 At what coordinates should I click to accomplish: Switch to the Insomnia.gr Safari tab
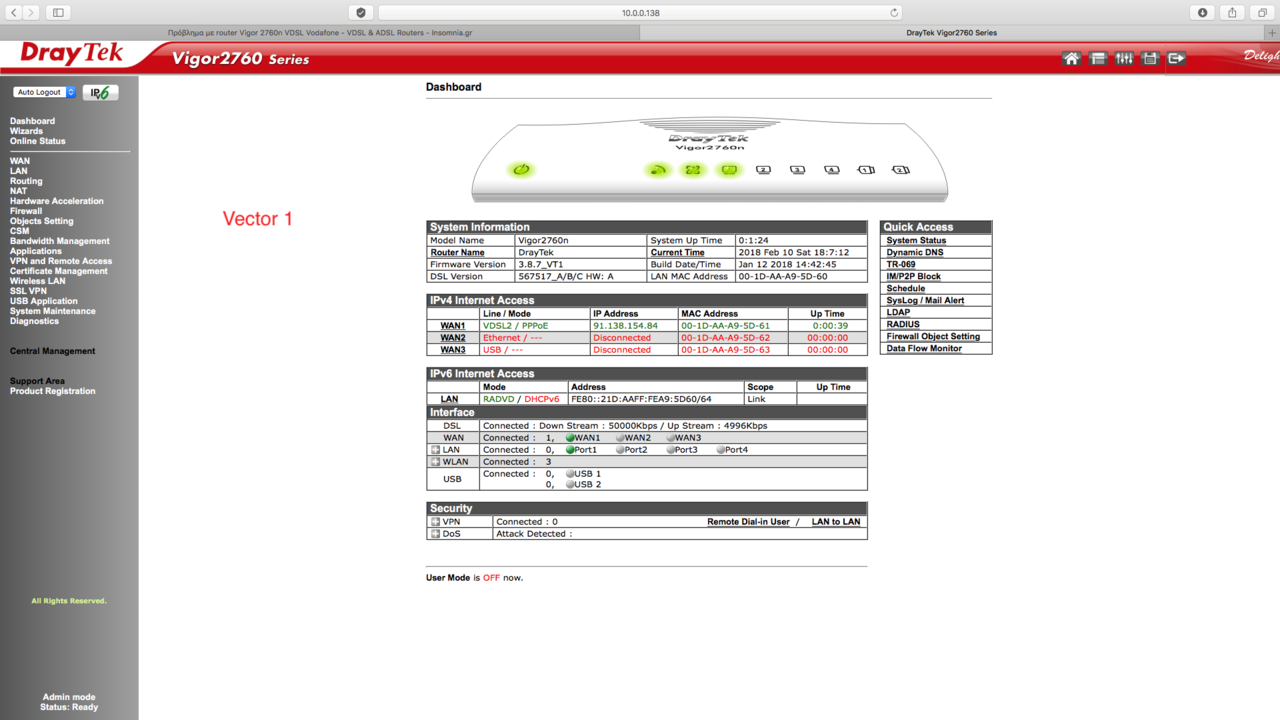[319, 33]
